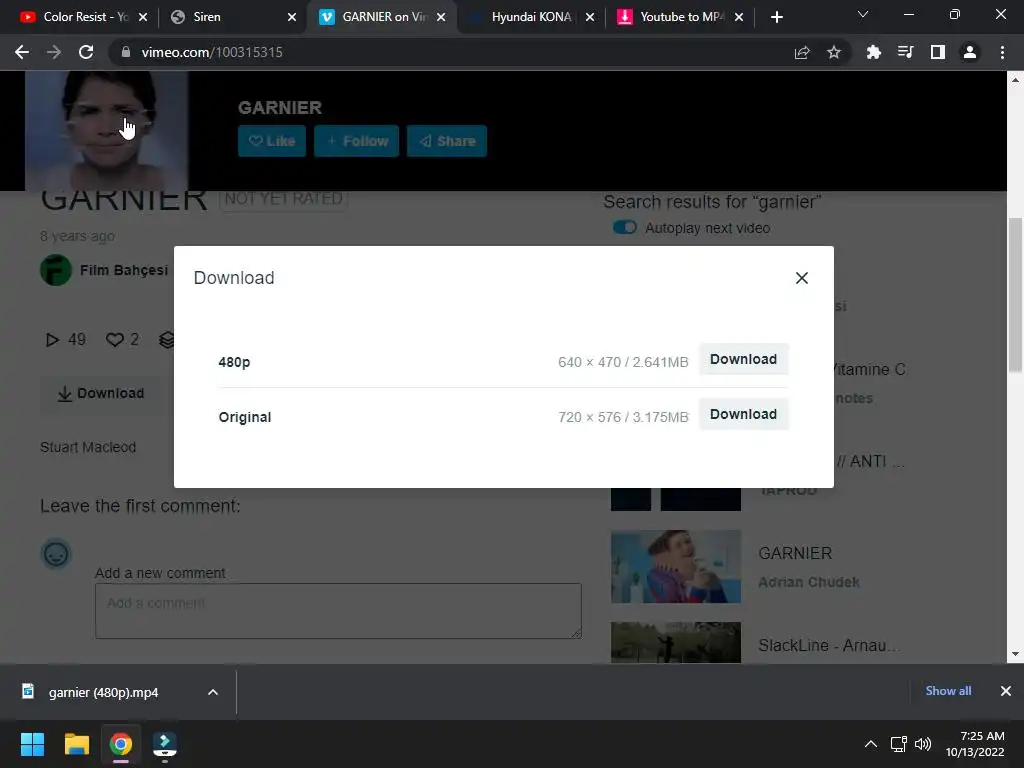
Task: Close the GARNIER on Vimeo tab
Action: tap(441, 17)
